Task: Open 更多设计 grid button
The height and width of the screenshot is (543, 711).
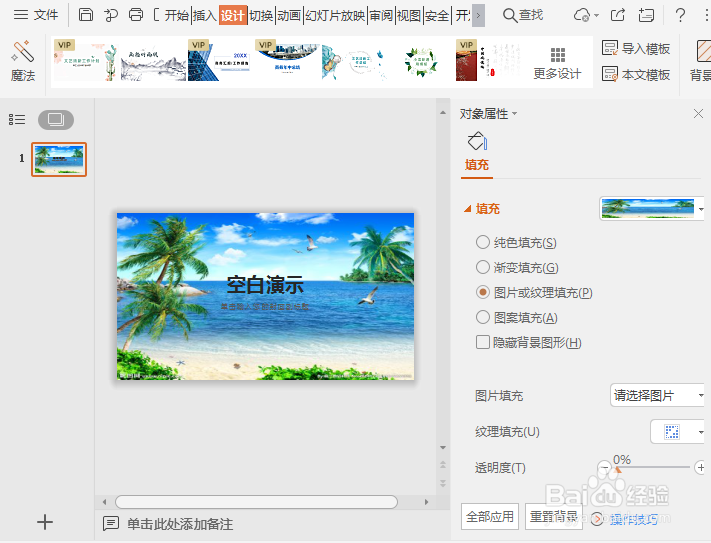Action: [x=557, y=63]
